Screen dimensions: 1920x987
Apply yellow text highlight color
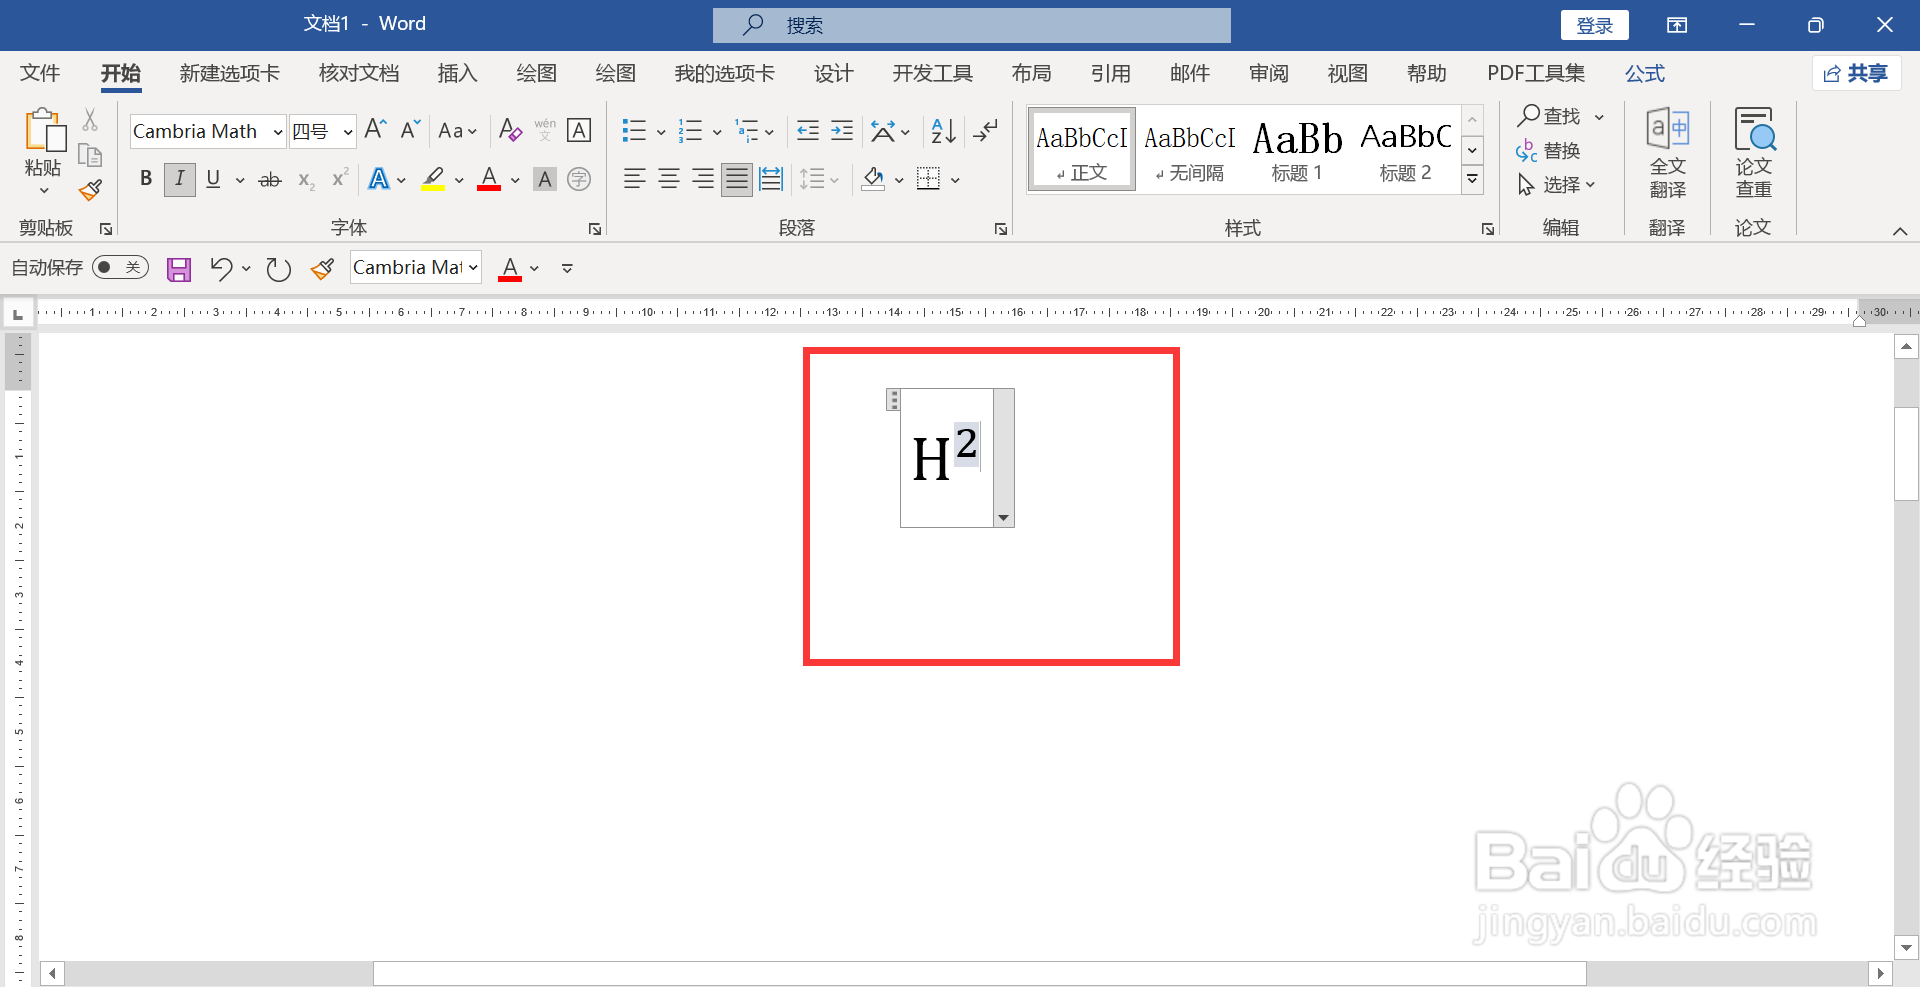click(433, 179)
